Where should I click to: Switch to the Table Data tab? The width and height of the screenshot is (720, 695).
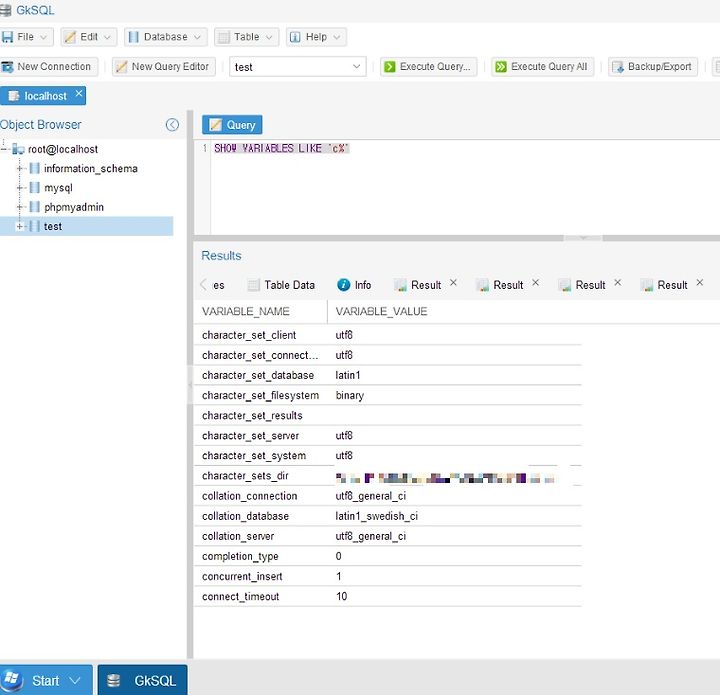(x=281, y=285)
